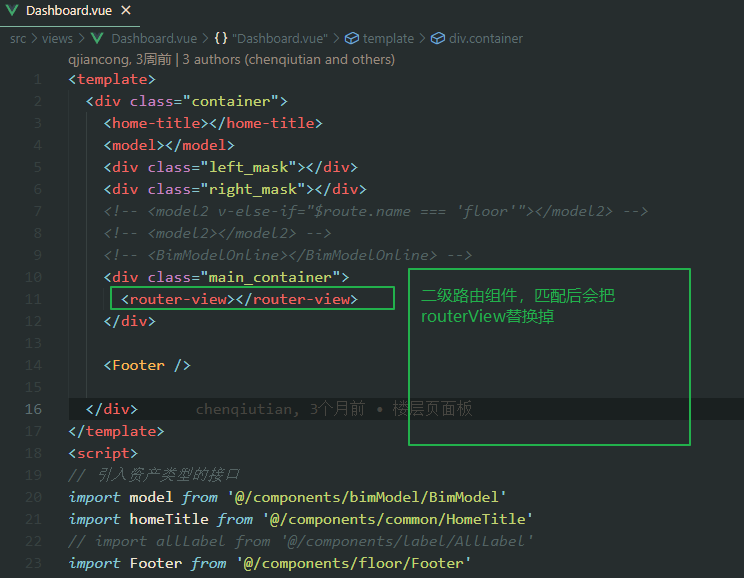Click the right_mask div line
This screenshot has height=578, width=744.
point(235,189)
